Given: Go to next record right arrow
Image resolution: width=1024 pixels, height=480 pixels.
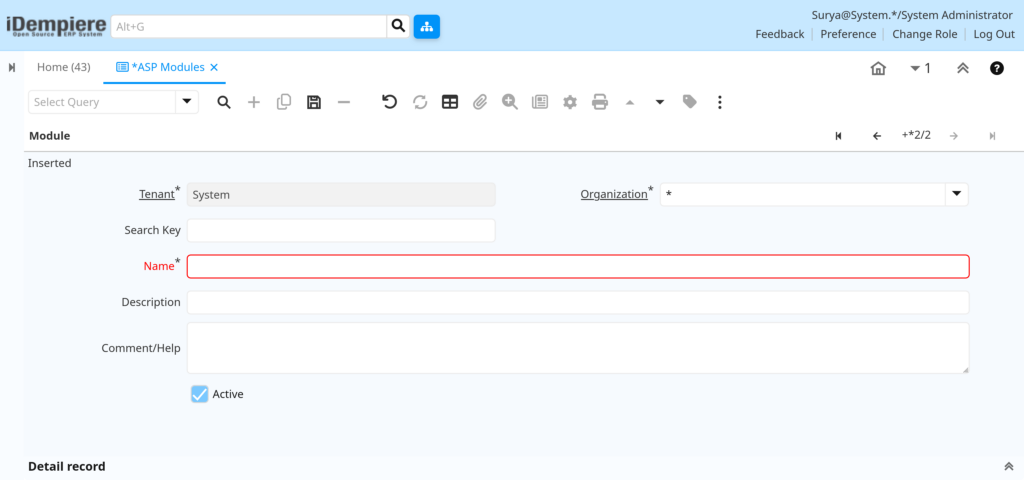Looking at the screenshot, I should (954, 136).
